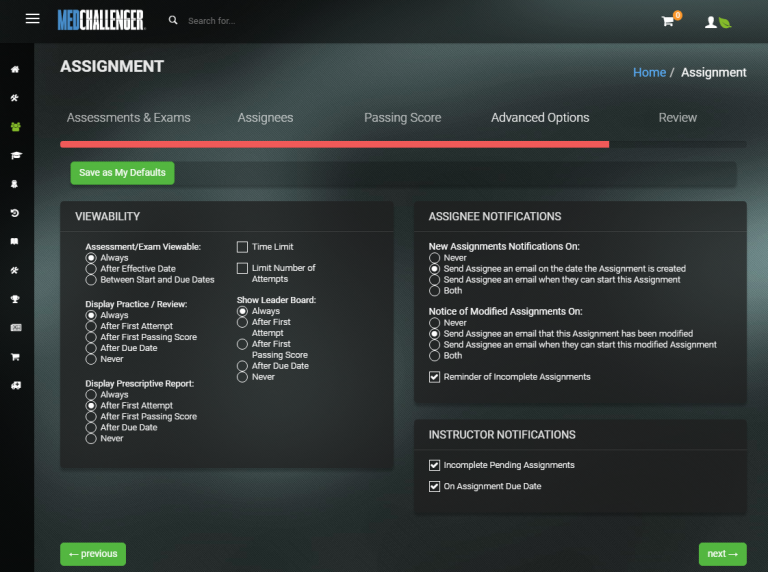768x572 pixels.
Task: Toggle On Assignment Due Date checkbox
Action: (x=434, y=486)
